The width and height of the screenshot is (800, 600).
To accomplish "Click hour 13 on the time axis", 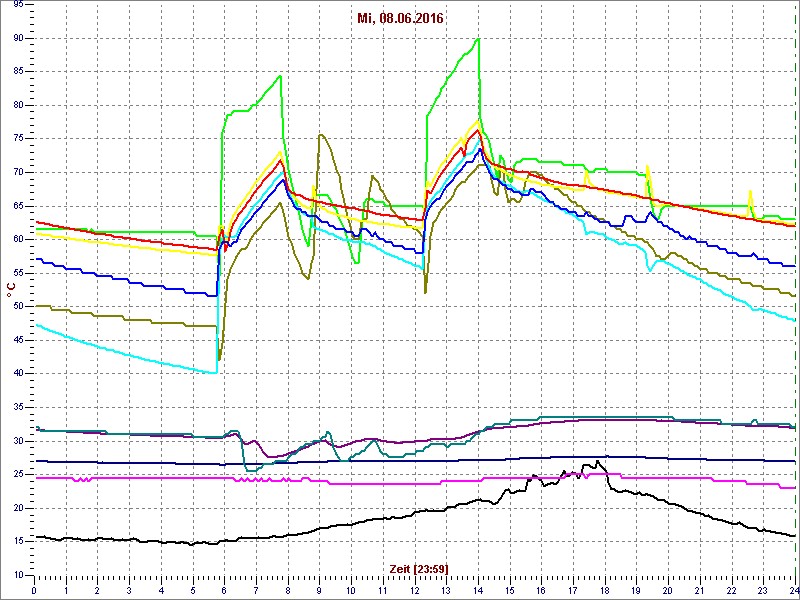I will point(446,591).
